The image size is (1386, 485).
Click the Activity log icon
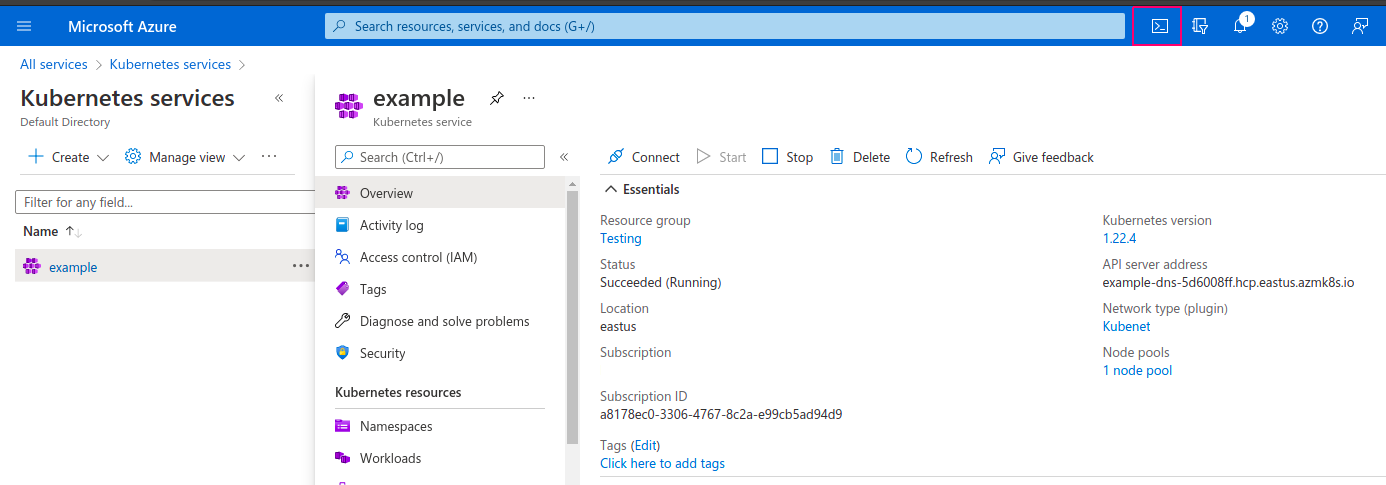342,225
